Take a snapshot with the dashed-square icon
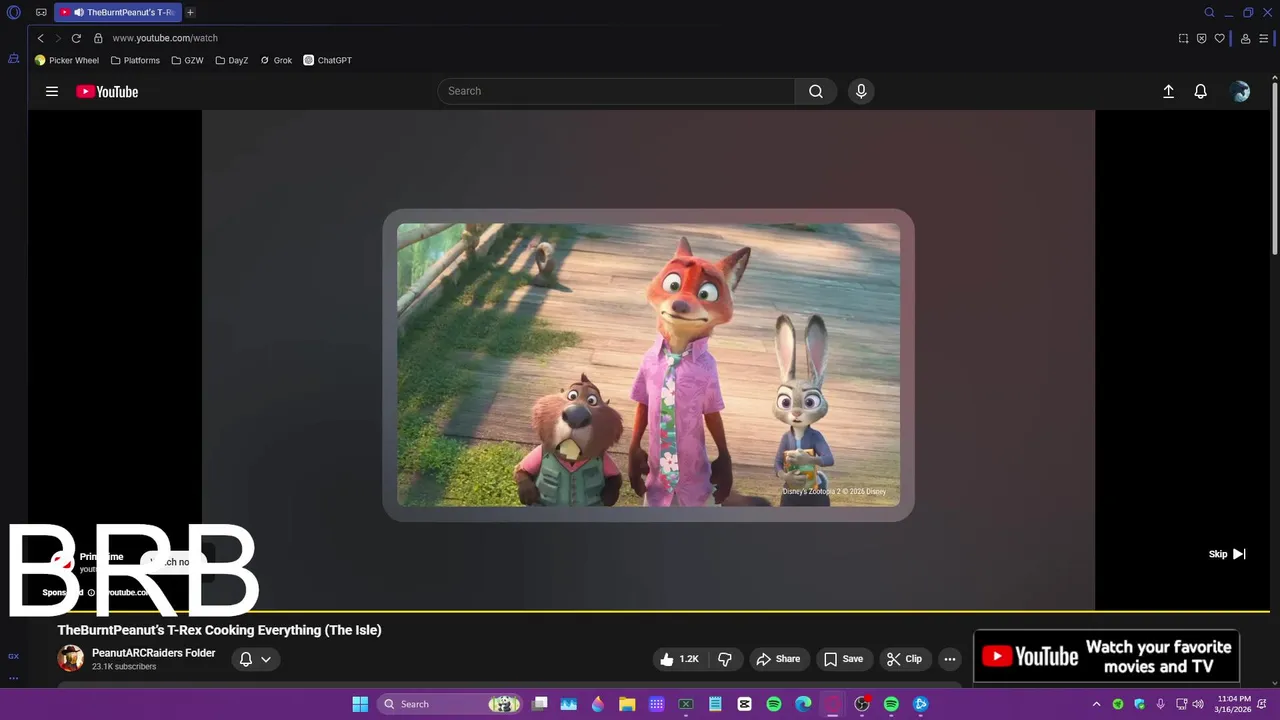 pos(1184,38)
